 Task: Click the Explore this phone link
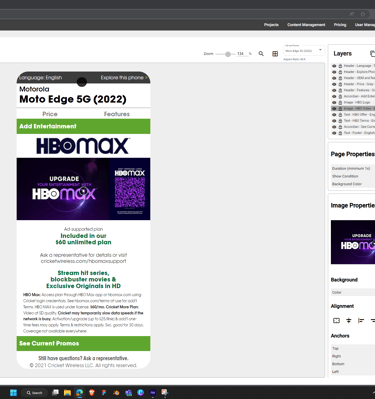pyautogui.click(x=124, y=78)
